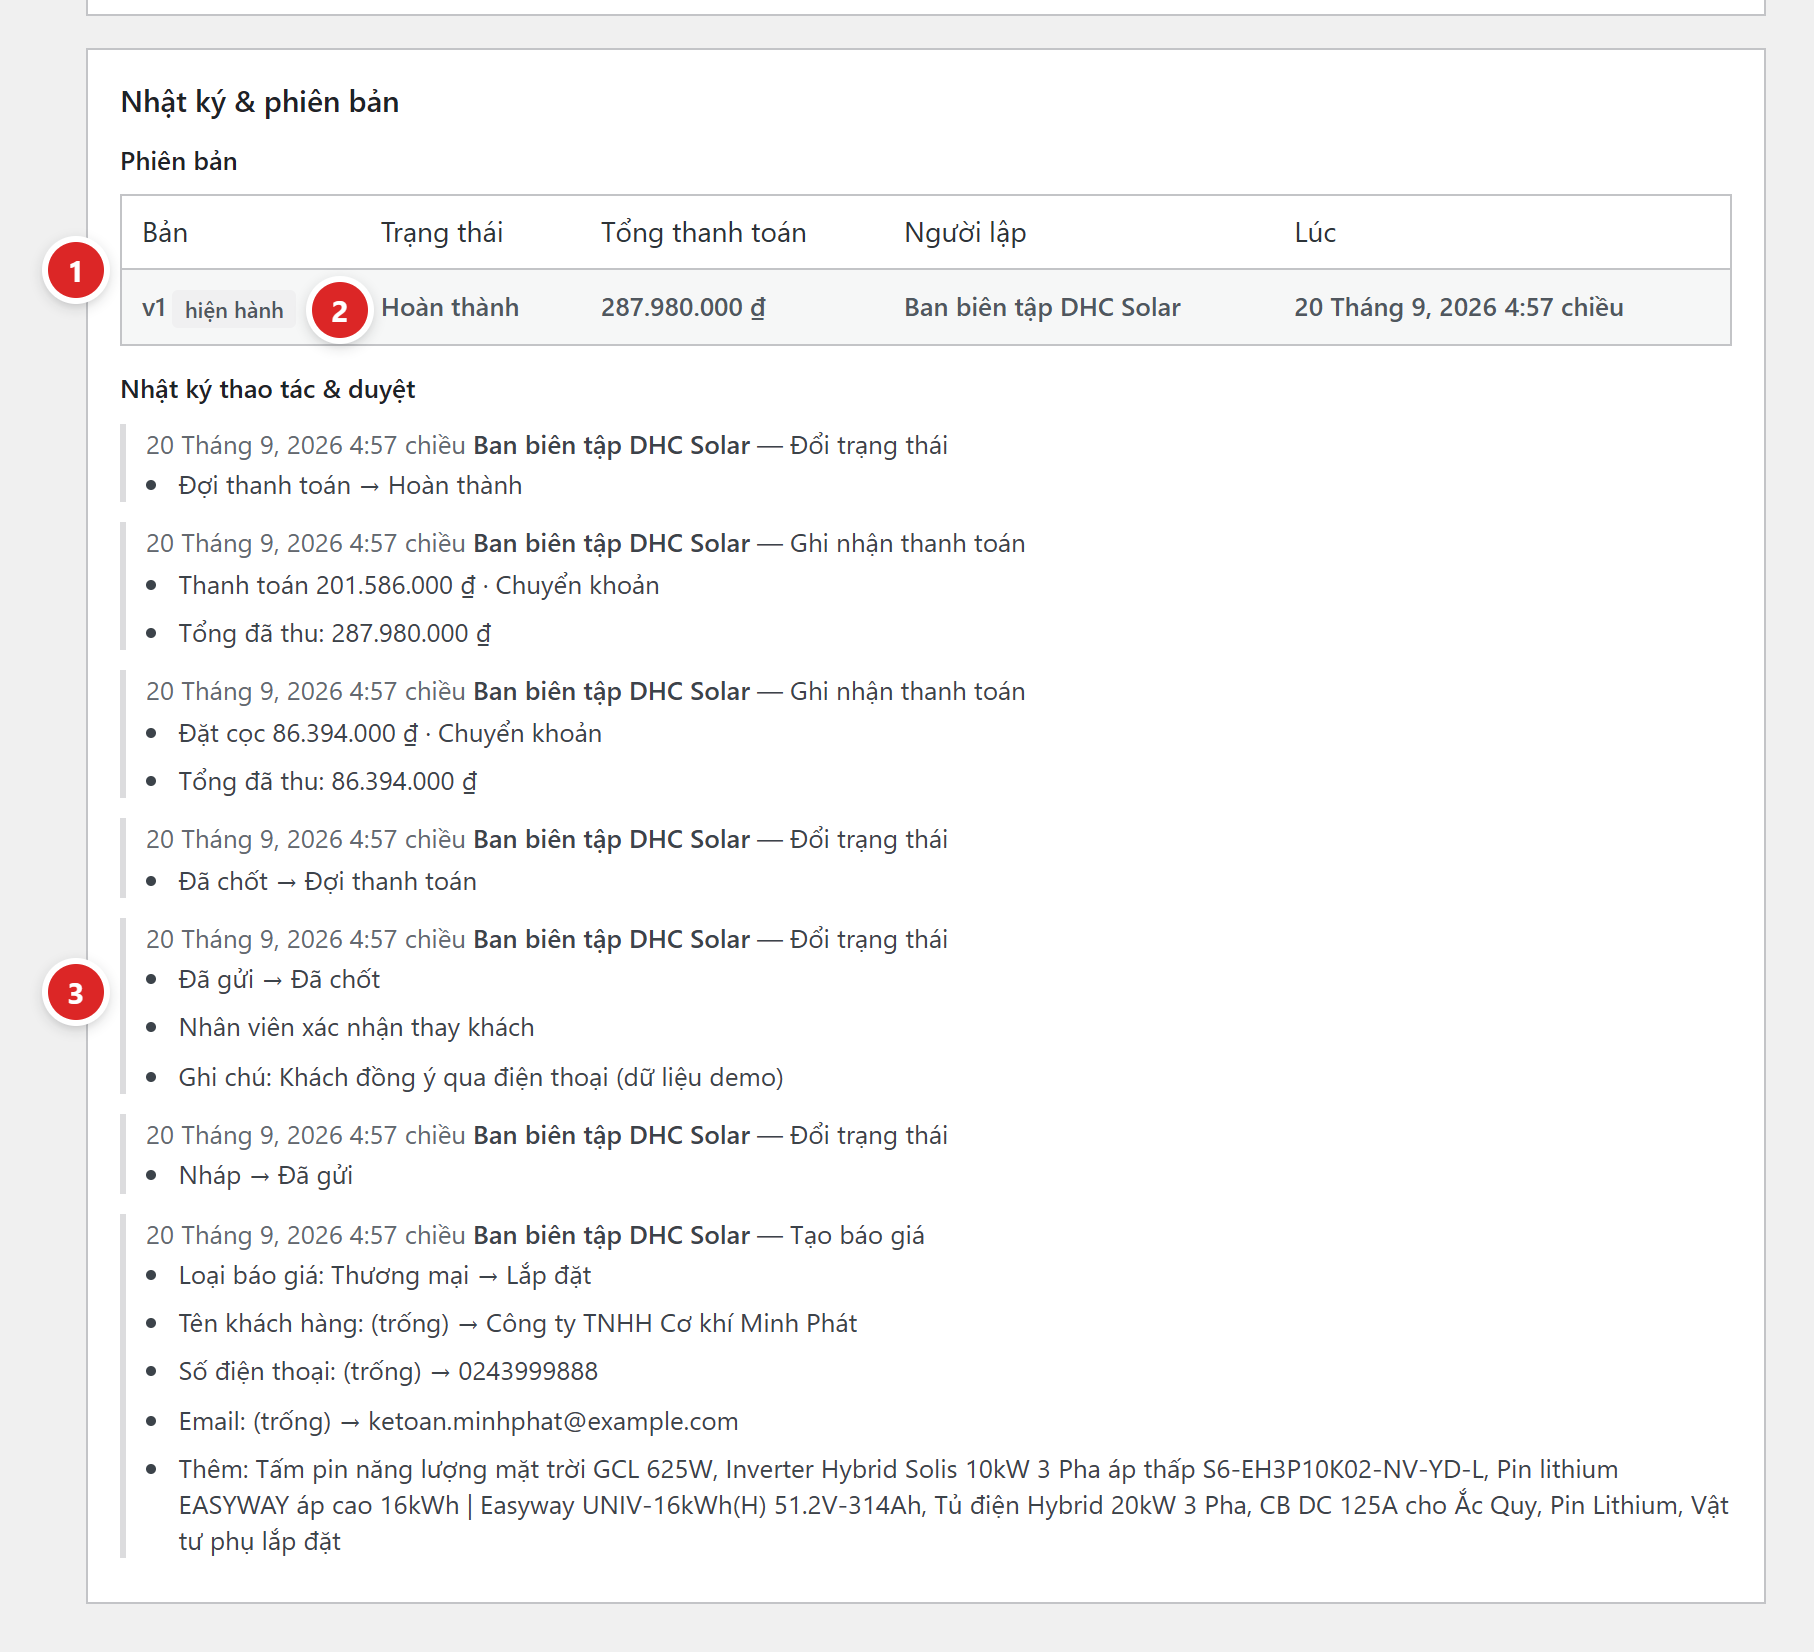Click email ketoan.minhphat@example.com line

click(458, 1421)
